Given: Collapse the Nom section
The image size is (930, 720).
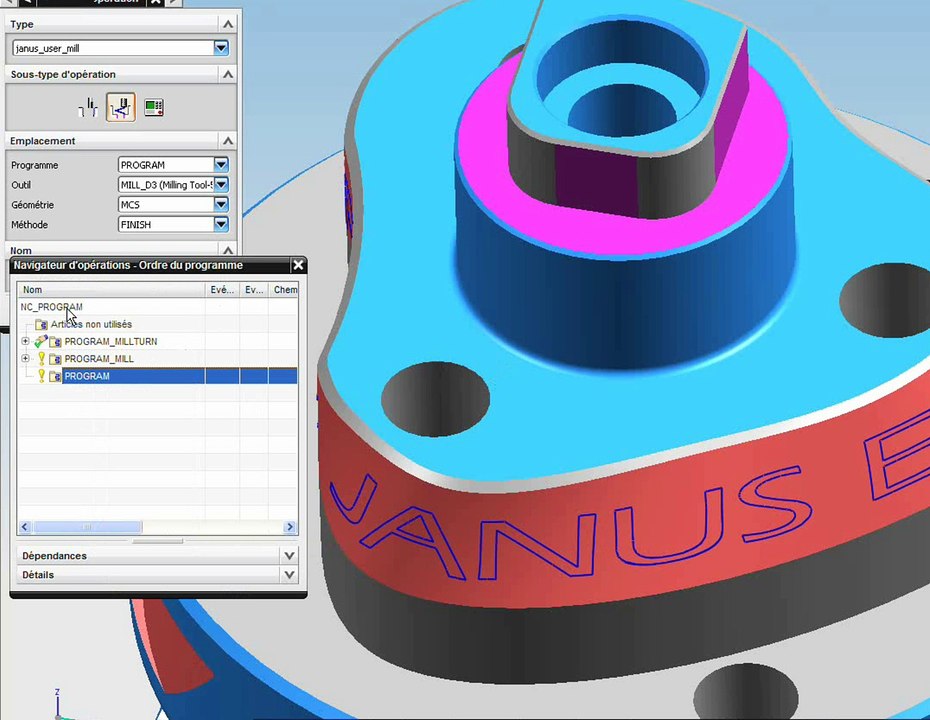Looking at the screenshot, I should click(228, 250).
